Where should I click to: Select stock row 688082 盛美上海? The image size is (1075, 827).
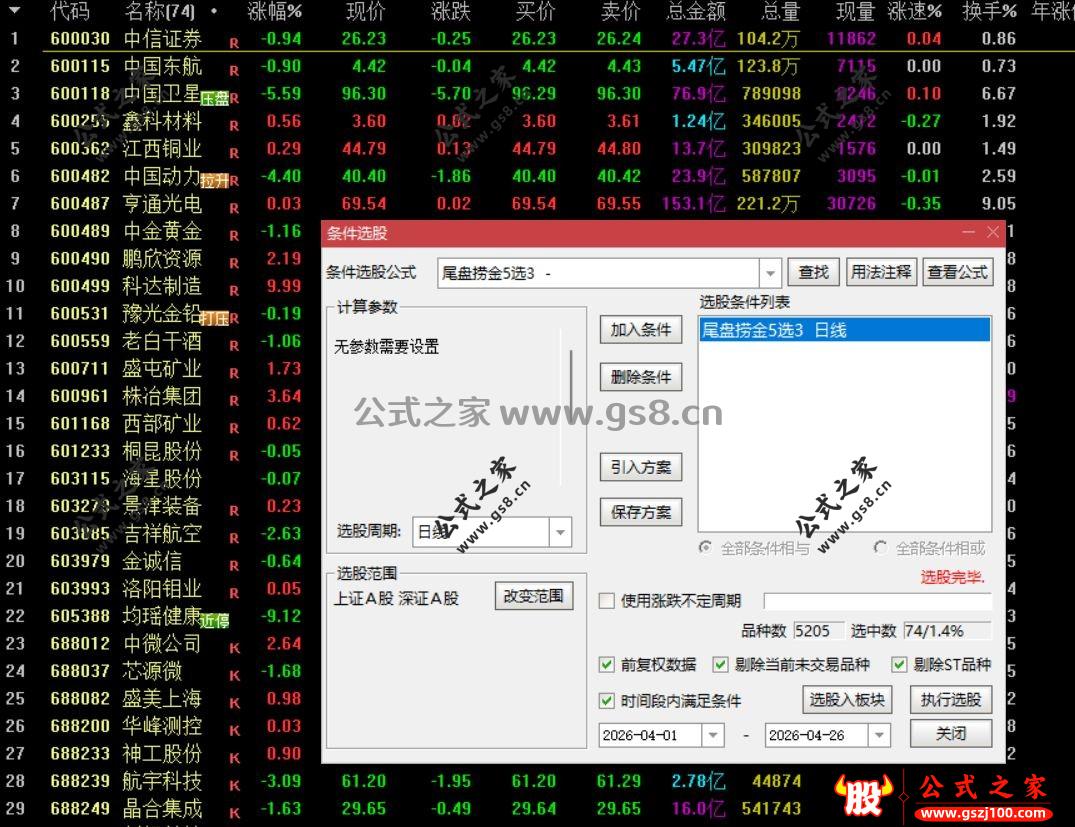(160, 699)
